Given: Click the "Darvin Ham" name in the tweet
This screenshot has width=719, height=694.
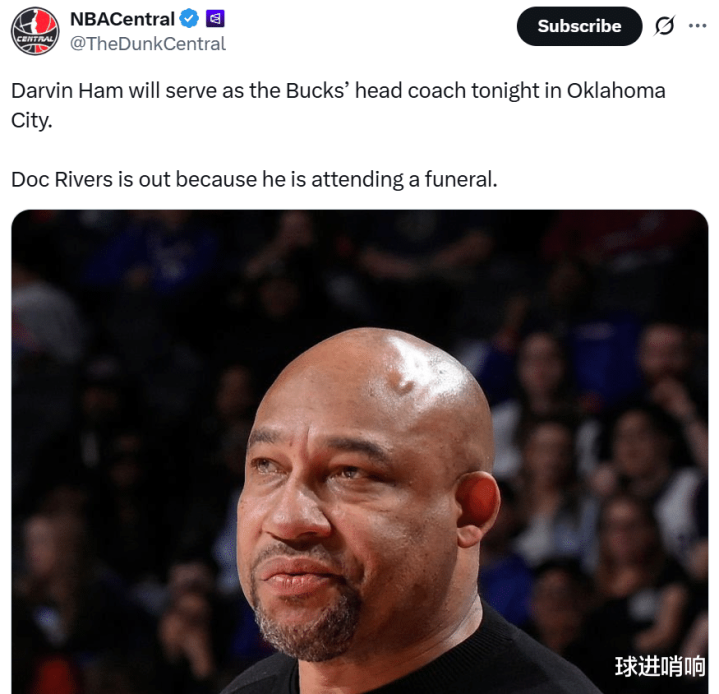Looking at the screenshot, I should tap(67, 91).
